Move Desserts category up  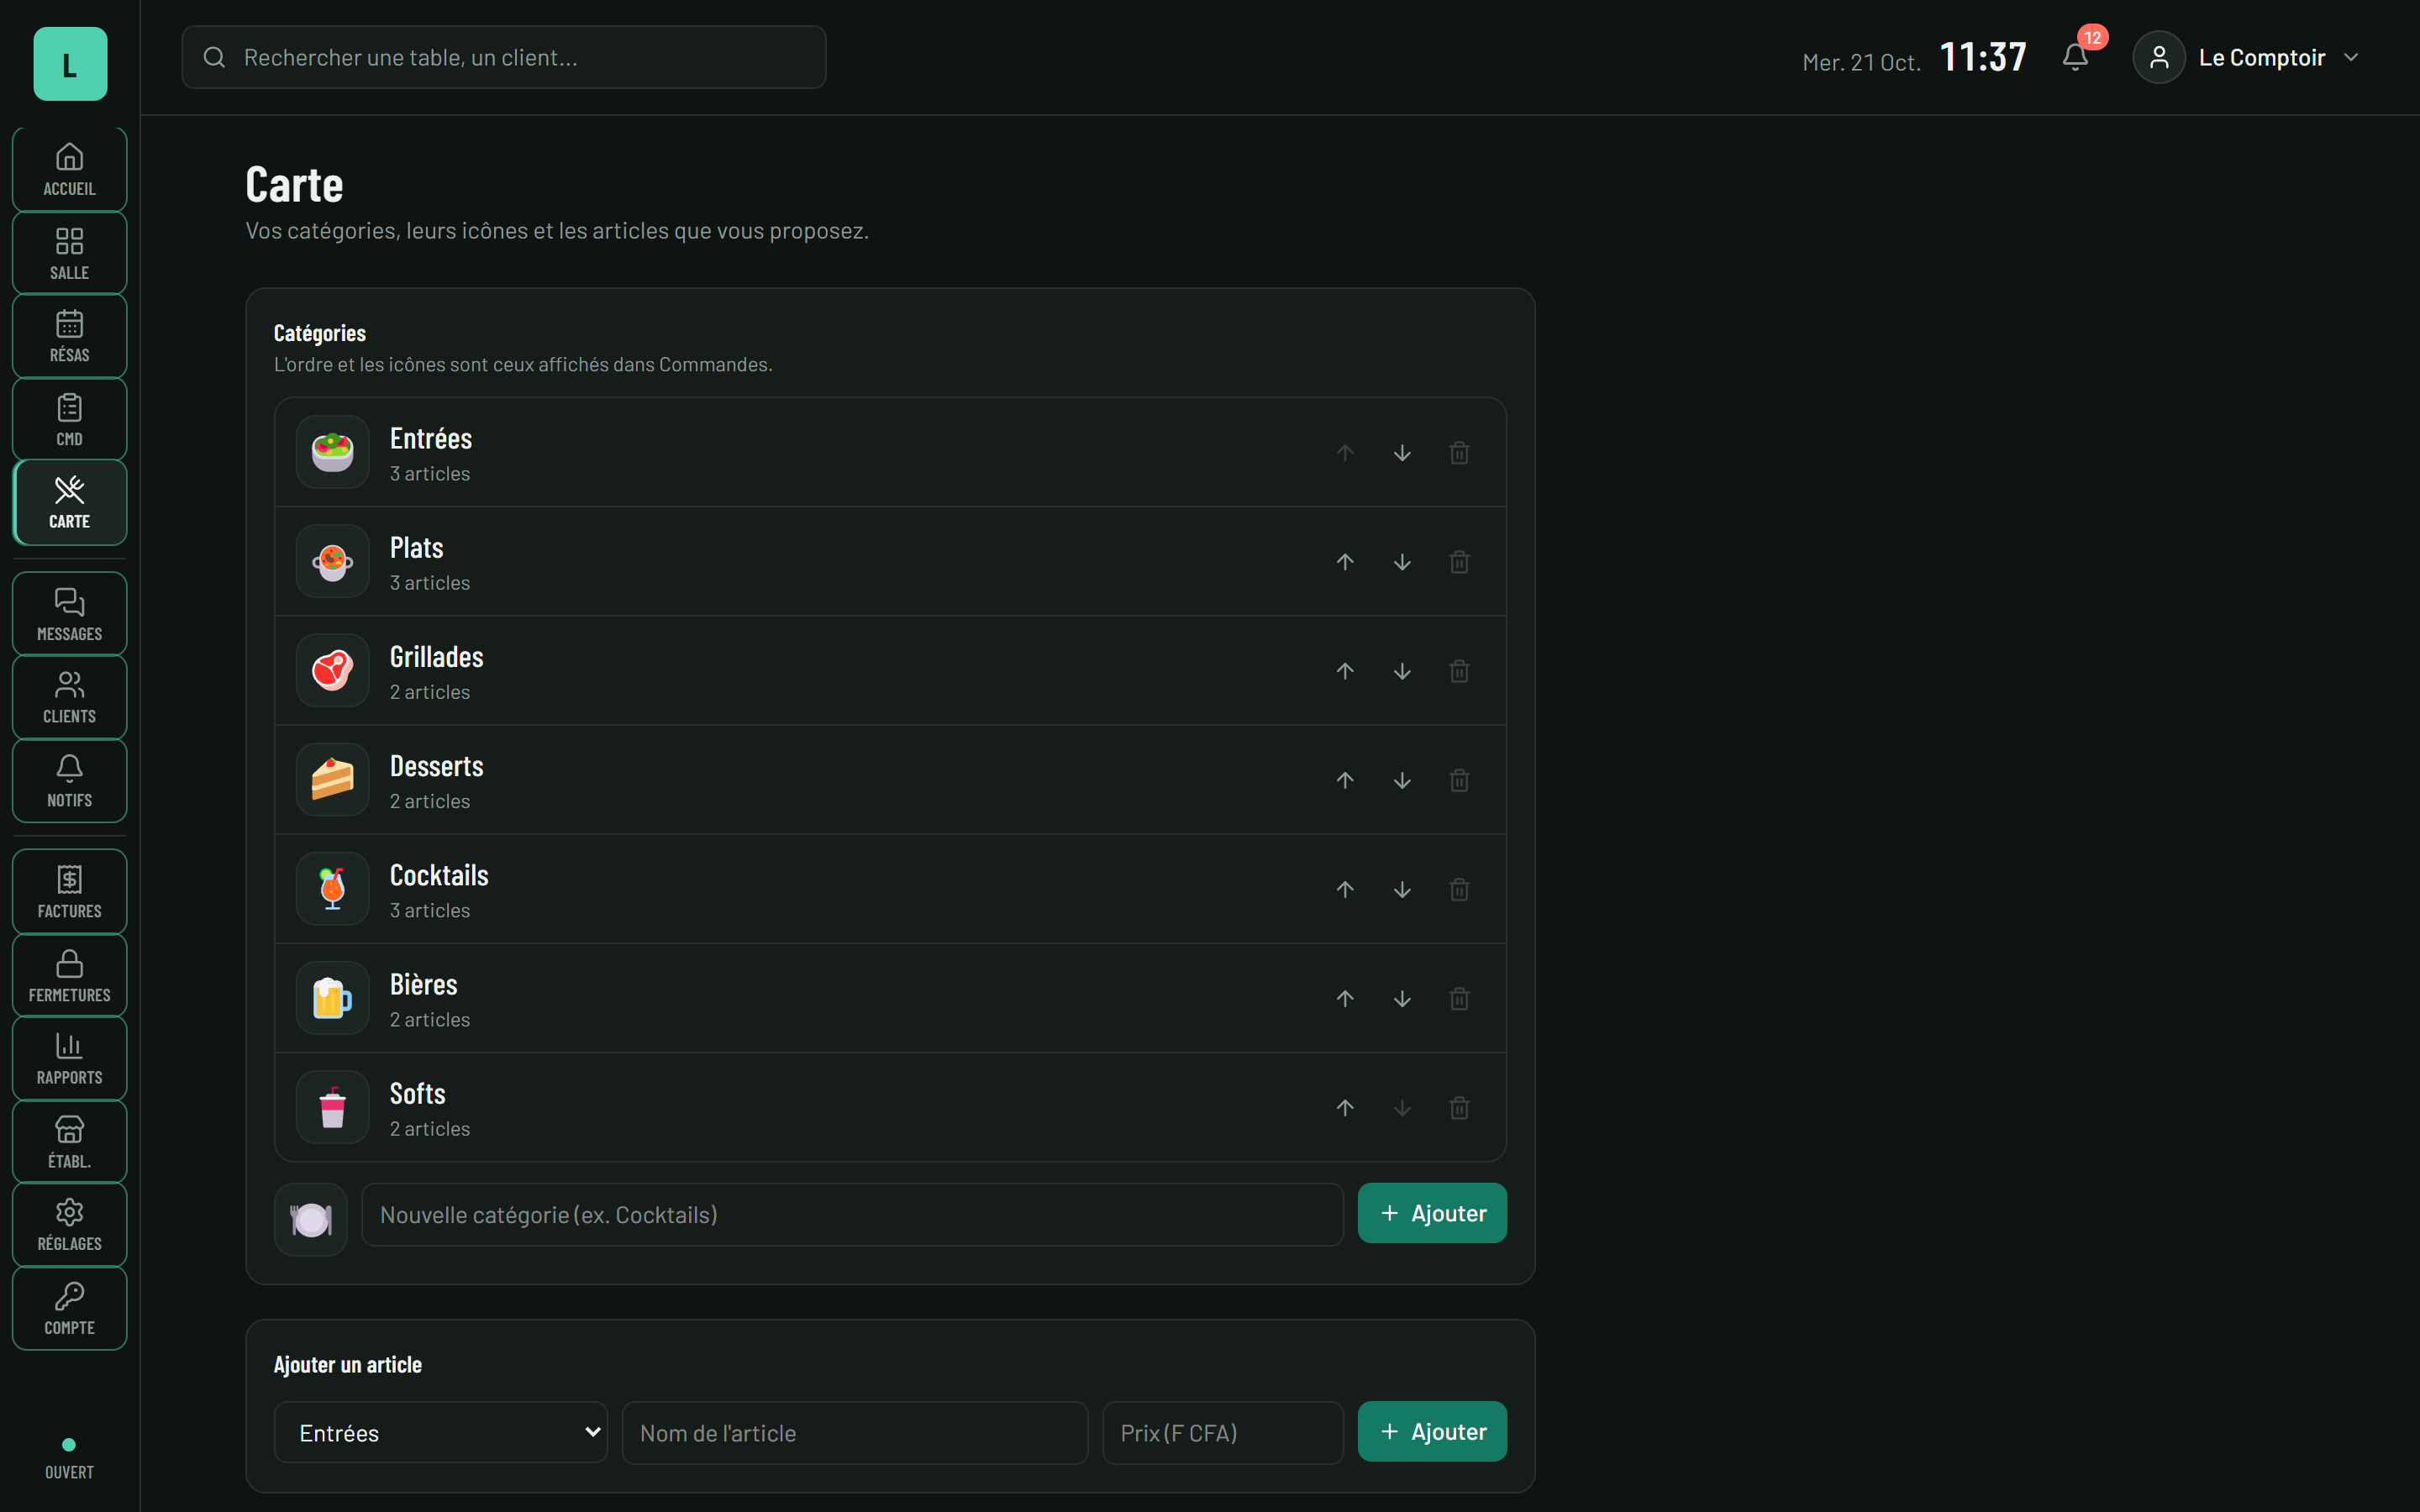click(x=1345, y=780)
